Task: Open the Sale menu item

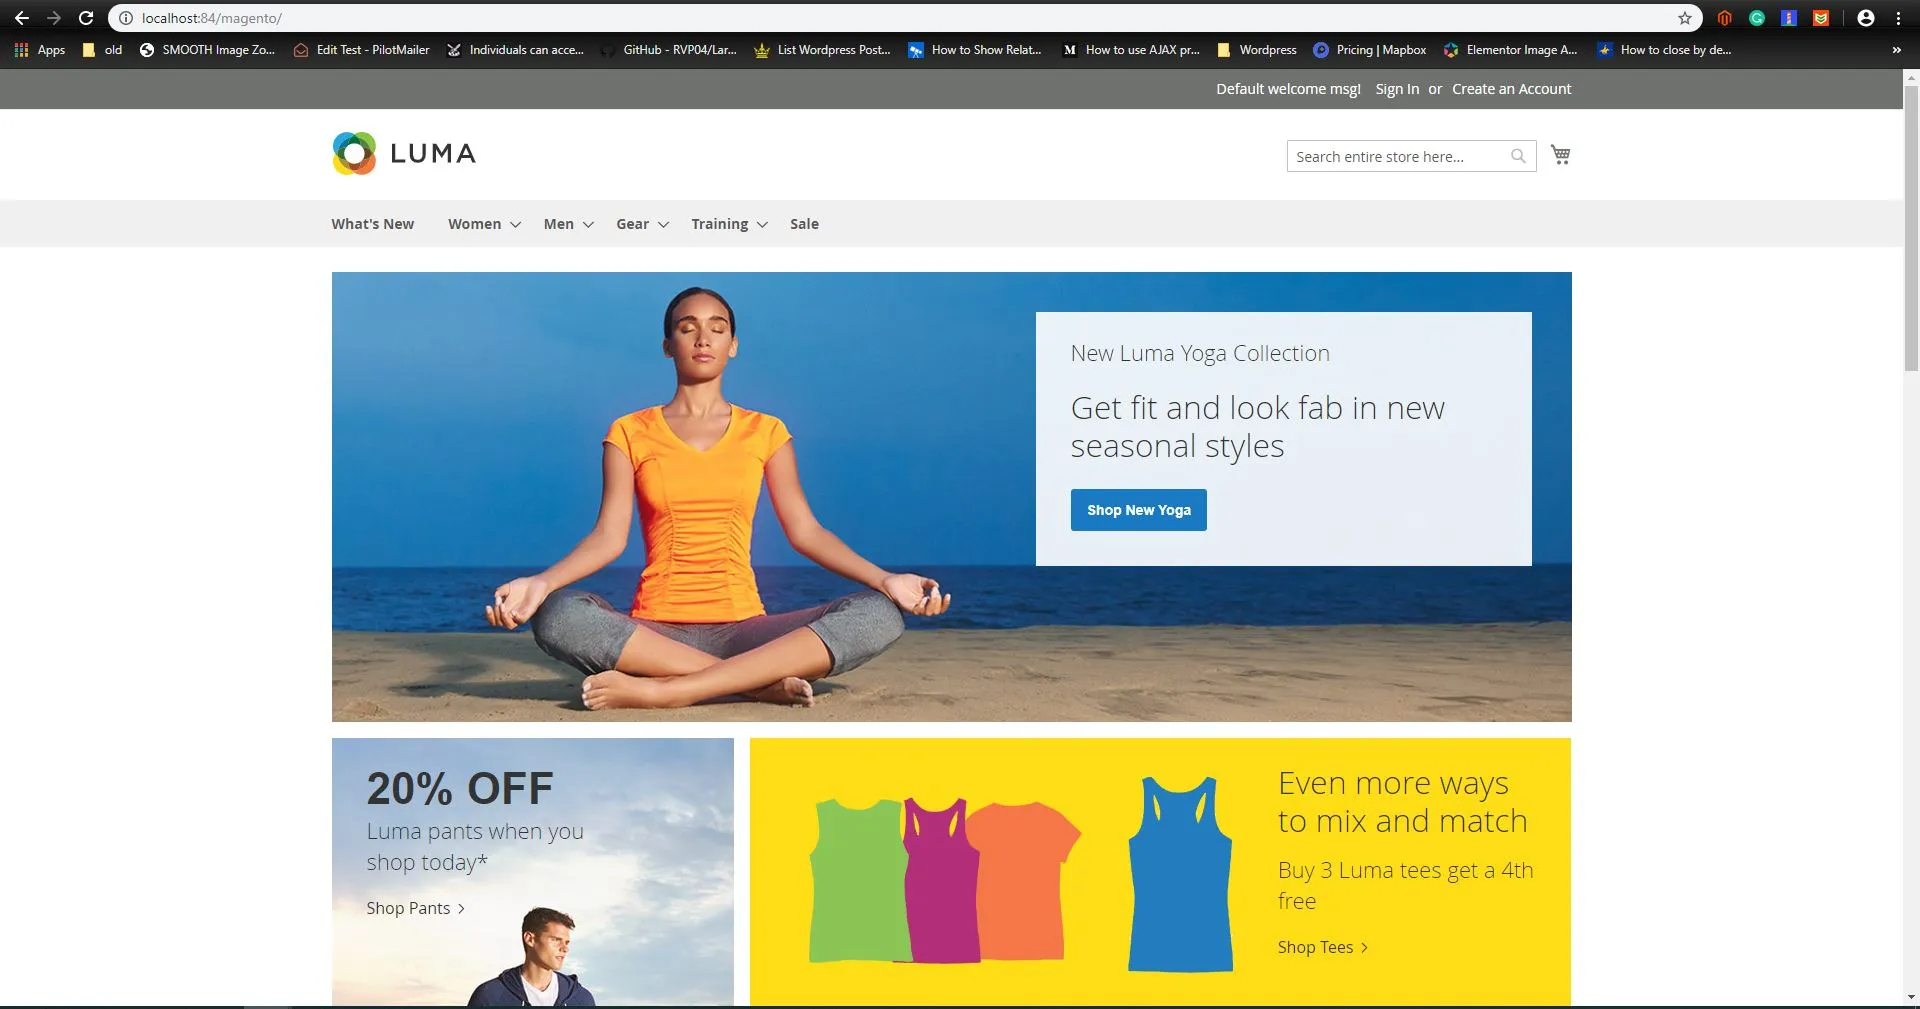Action: click(804, 224)
